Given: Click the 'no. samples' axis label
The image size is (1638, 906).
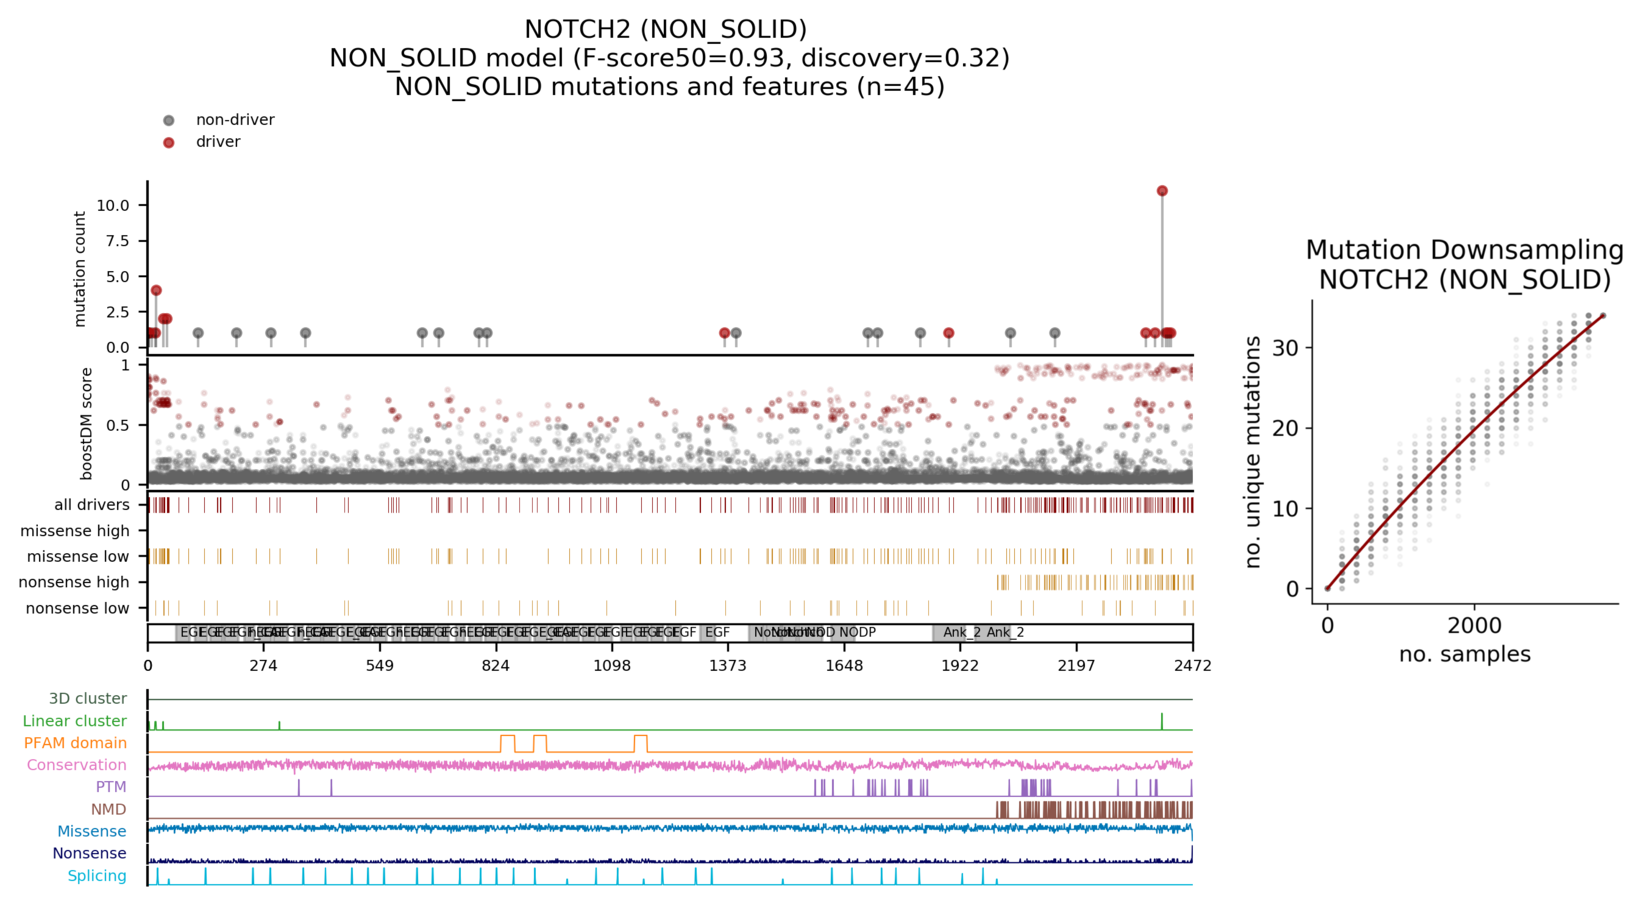Looking at the screenshot, I should [1464, 654].
